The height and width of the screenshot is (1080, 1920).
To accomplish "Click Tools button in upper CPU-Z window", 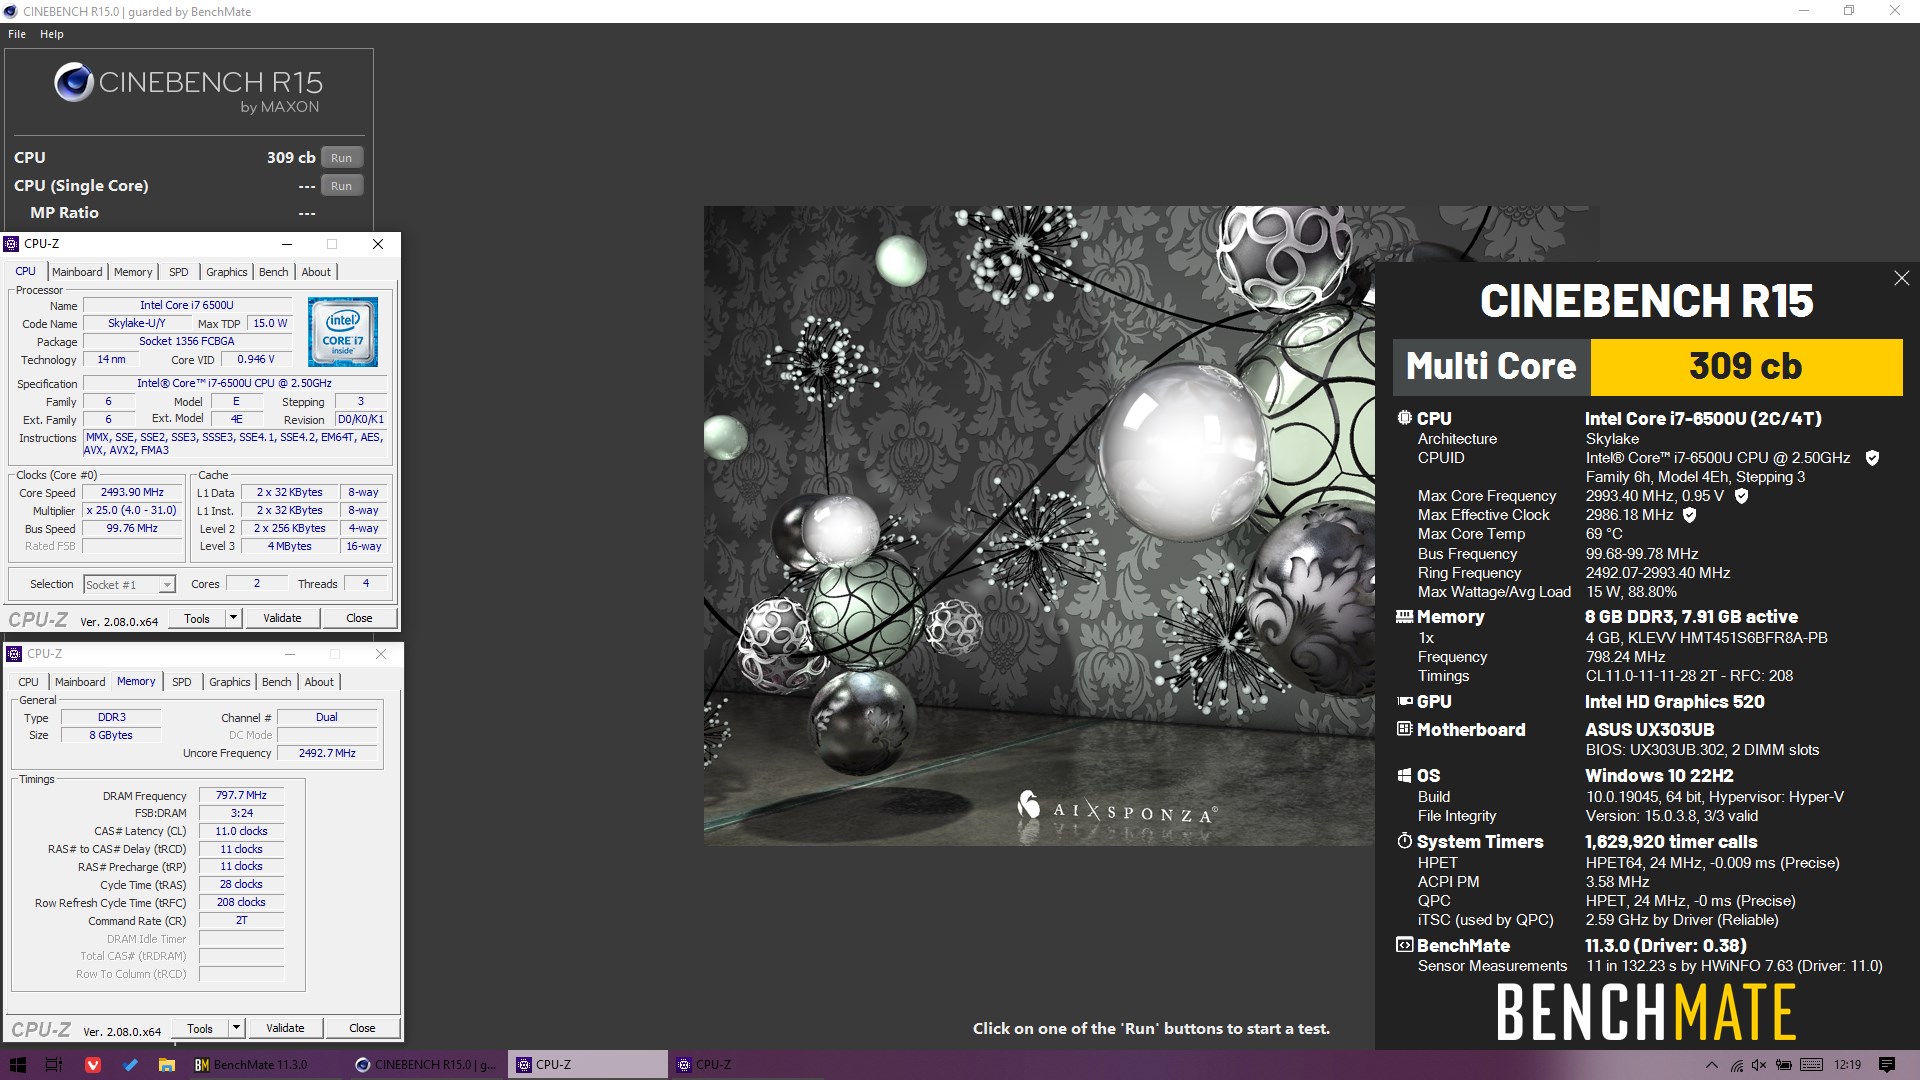I will click(x=197, y=618).
